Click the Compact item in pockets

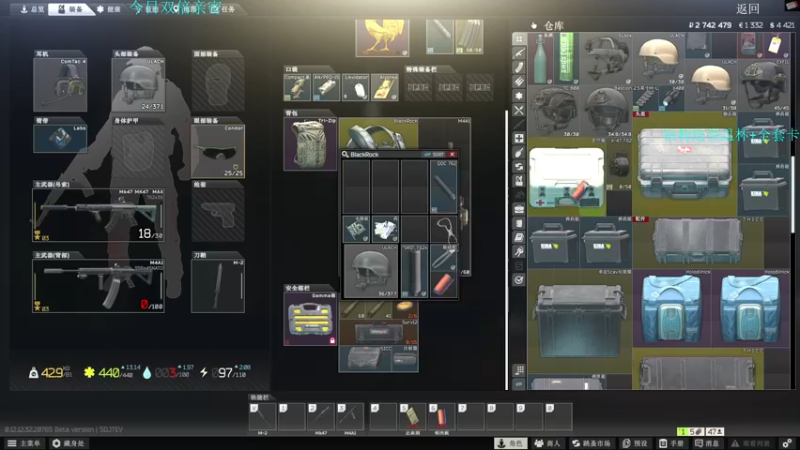[297, 87]
